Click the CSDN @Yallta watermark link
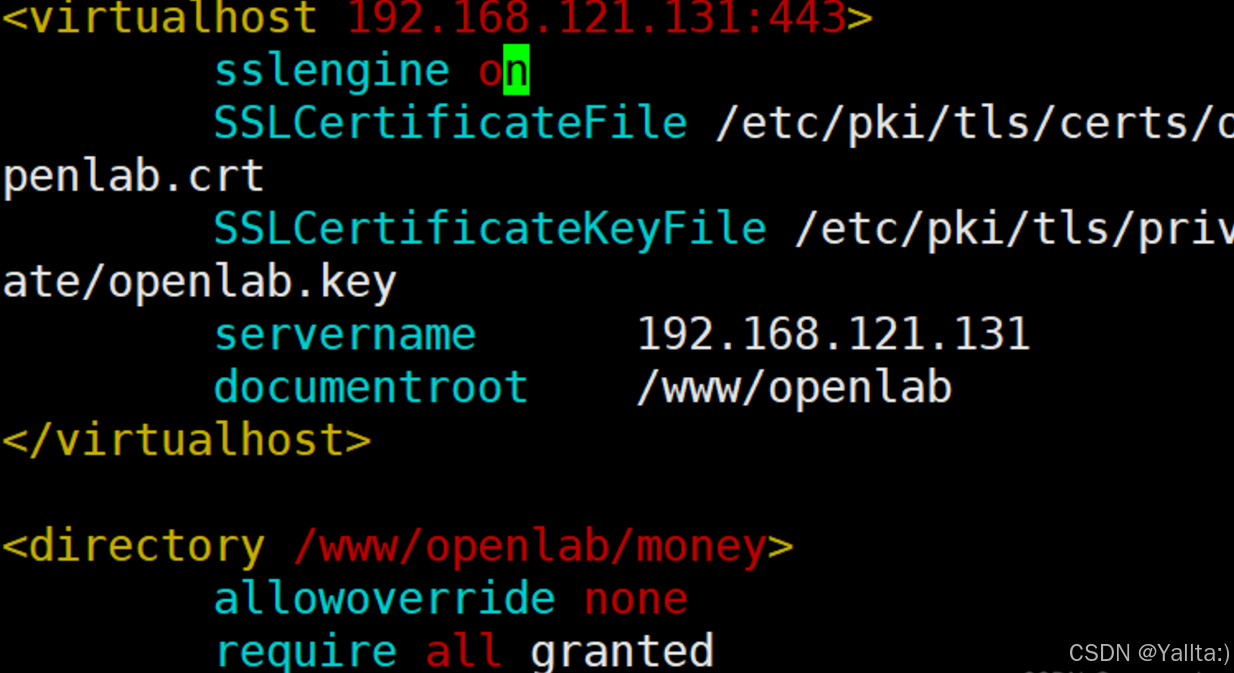1234x673 pixels. [x=1150, y=653]
